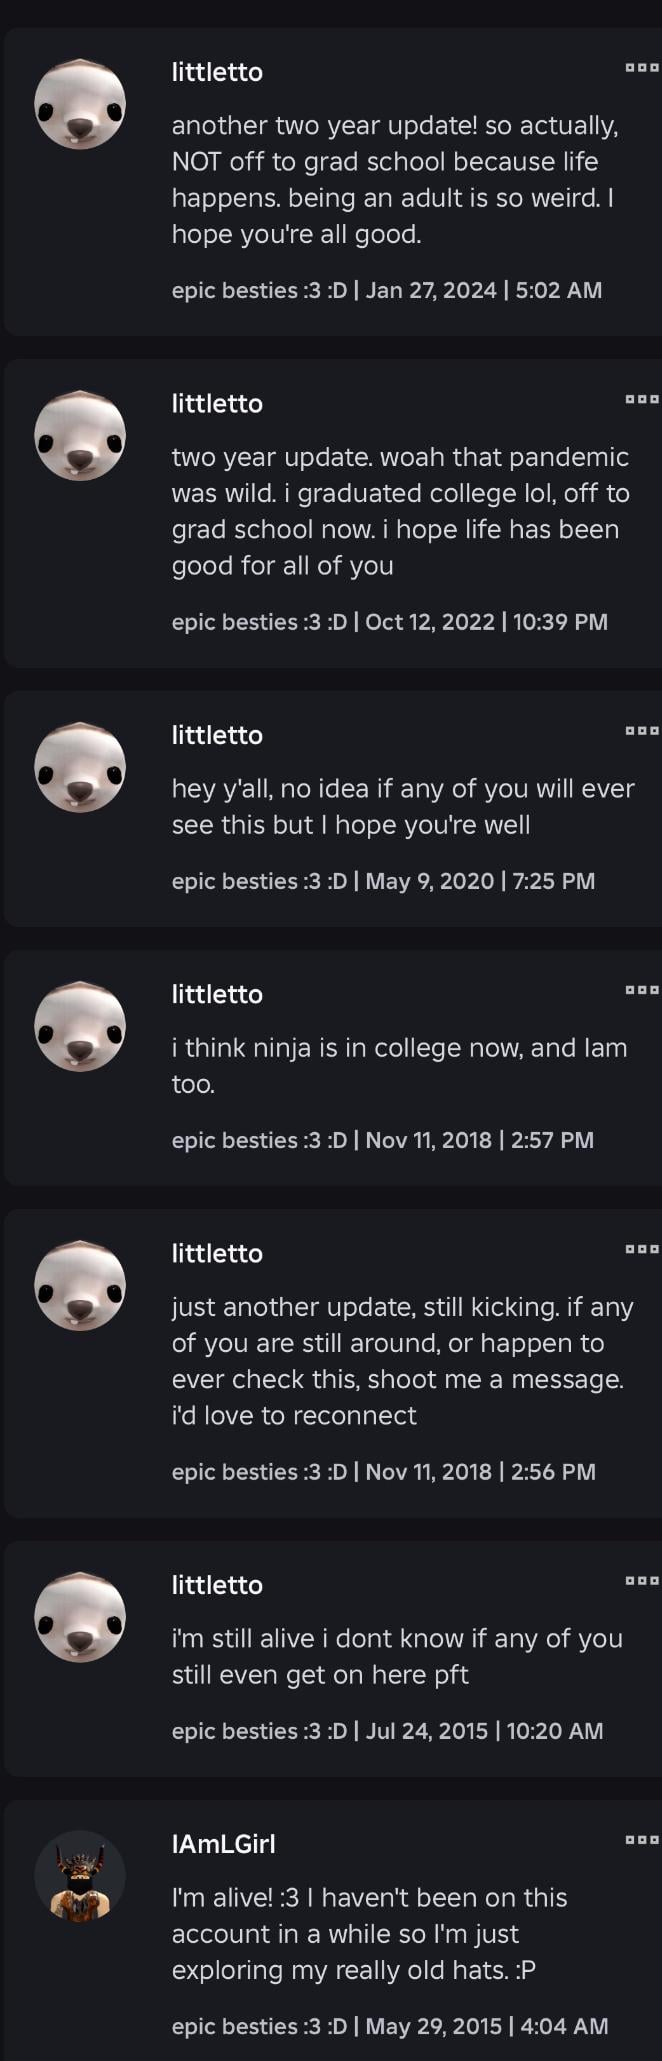Screen dimensions: 662x2061
Task: Show options for the 2:56 PM post
Action: tap(641, 1249)
